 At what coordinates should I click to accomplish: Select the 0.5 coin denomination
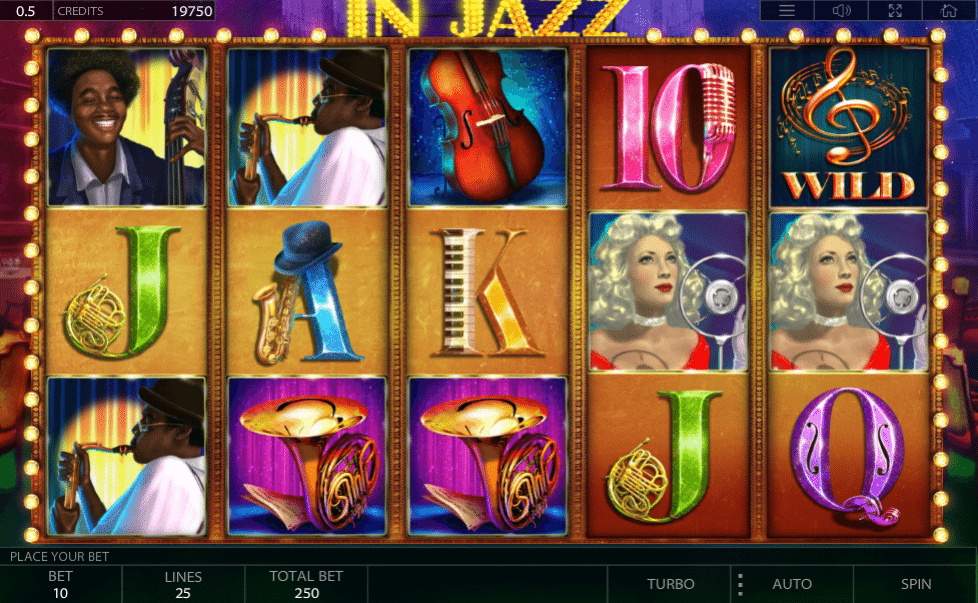26,11
